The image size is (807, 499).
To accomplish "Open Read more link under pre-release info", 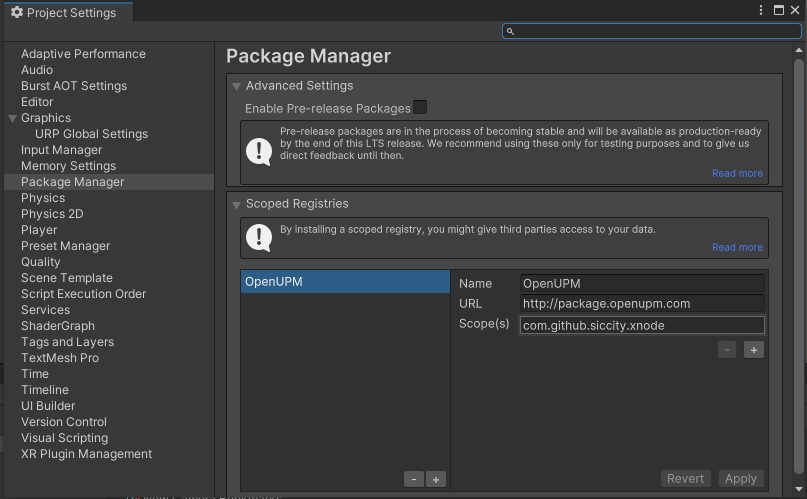I will pyautogui.click(x=737, y=173).
